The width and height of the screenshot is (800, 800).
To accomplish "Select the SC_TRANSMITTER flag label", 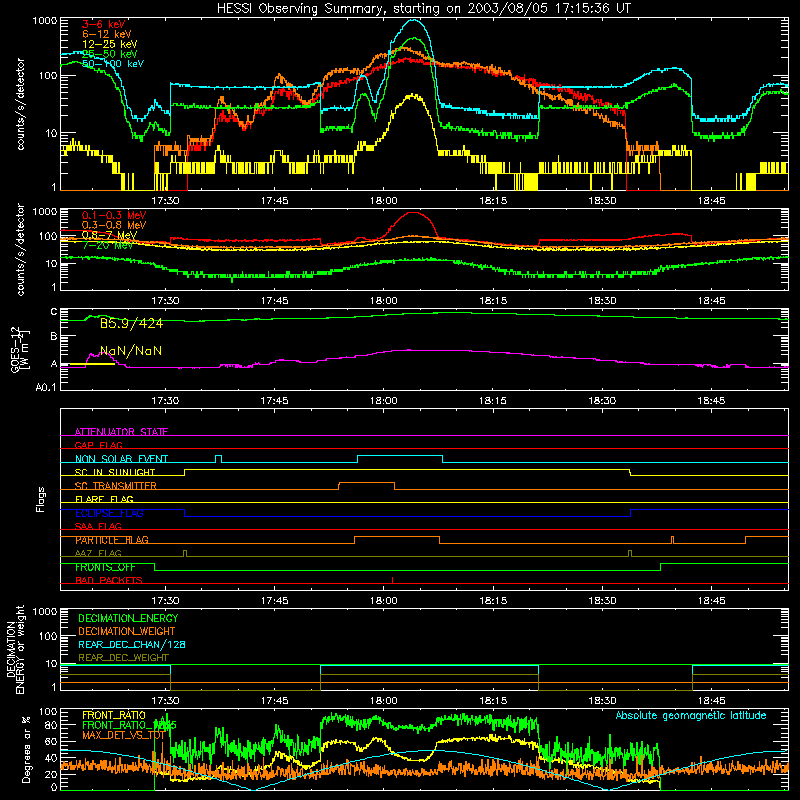I will (x=116, y=486).
